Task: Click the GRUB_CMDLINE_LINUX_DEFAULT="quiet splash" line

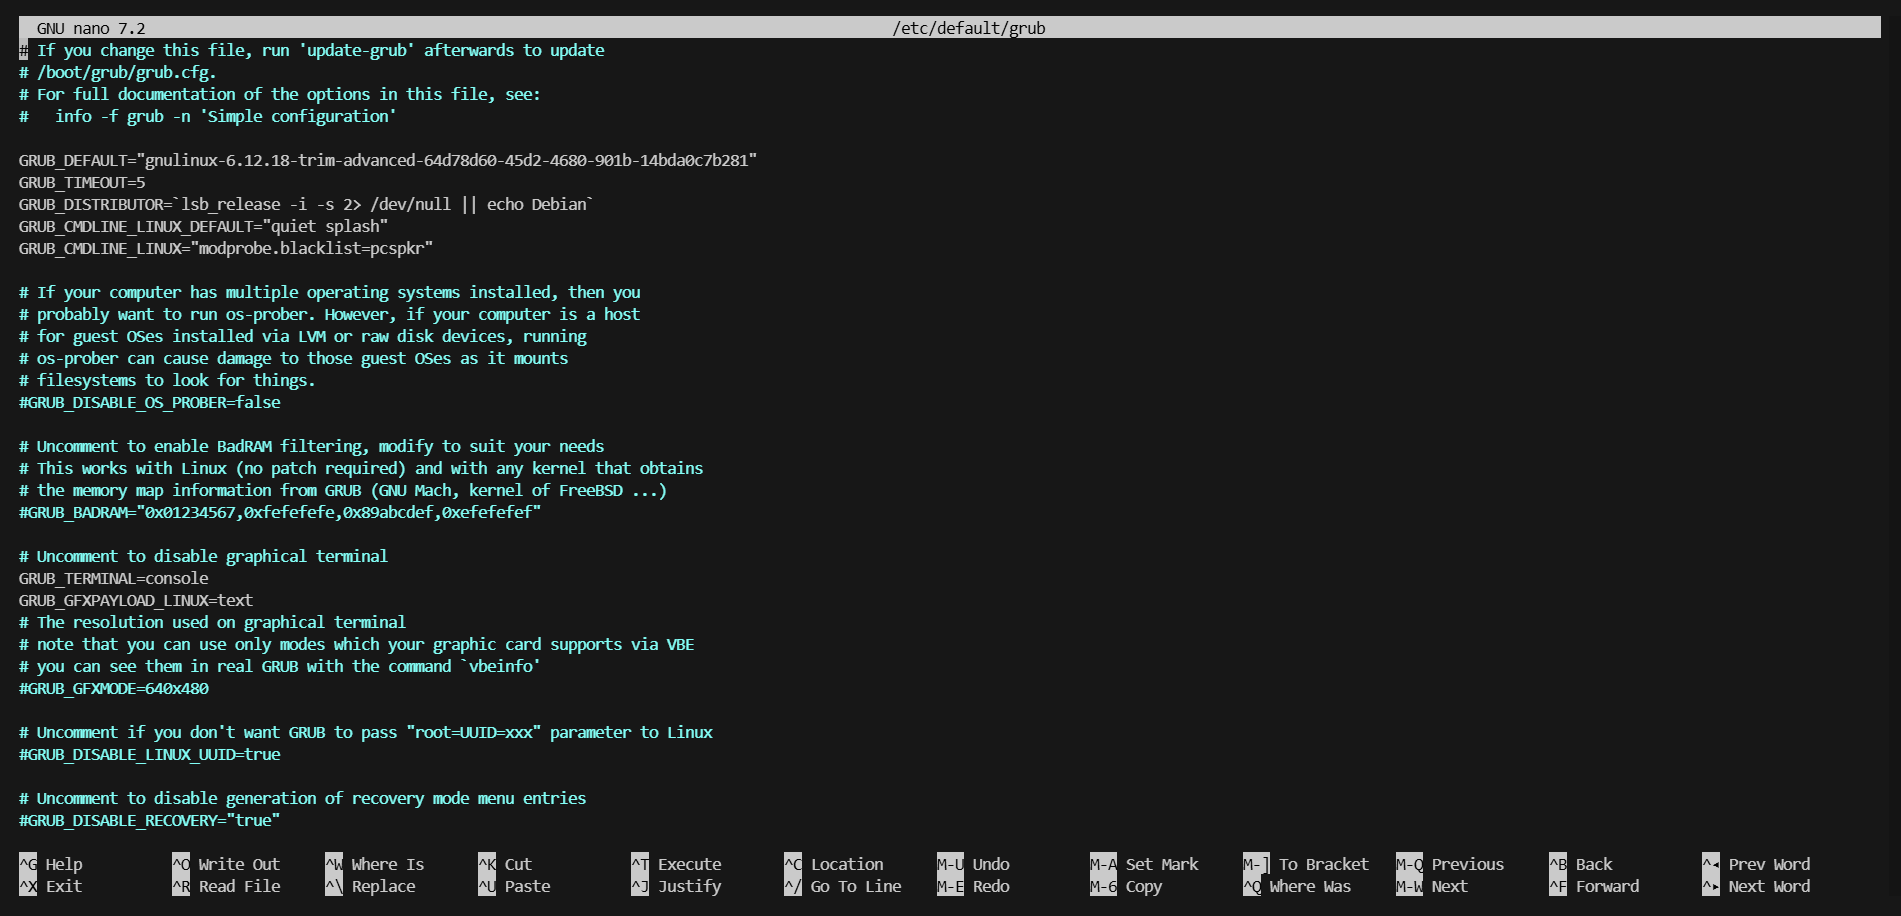Action: [x=203, y=226]
